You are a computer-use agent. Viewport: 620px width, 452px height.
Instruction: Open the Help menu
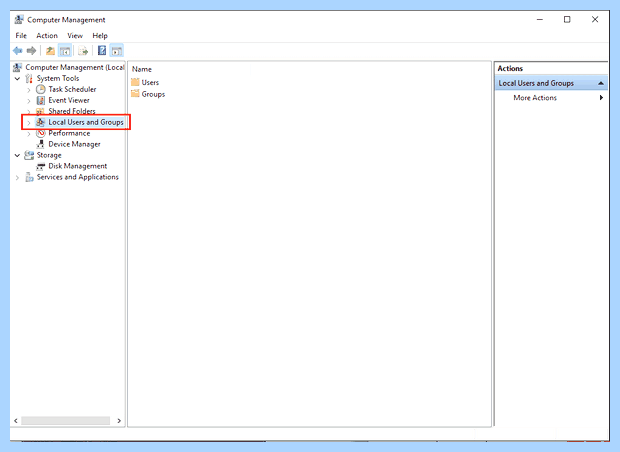[100, 36]
